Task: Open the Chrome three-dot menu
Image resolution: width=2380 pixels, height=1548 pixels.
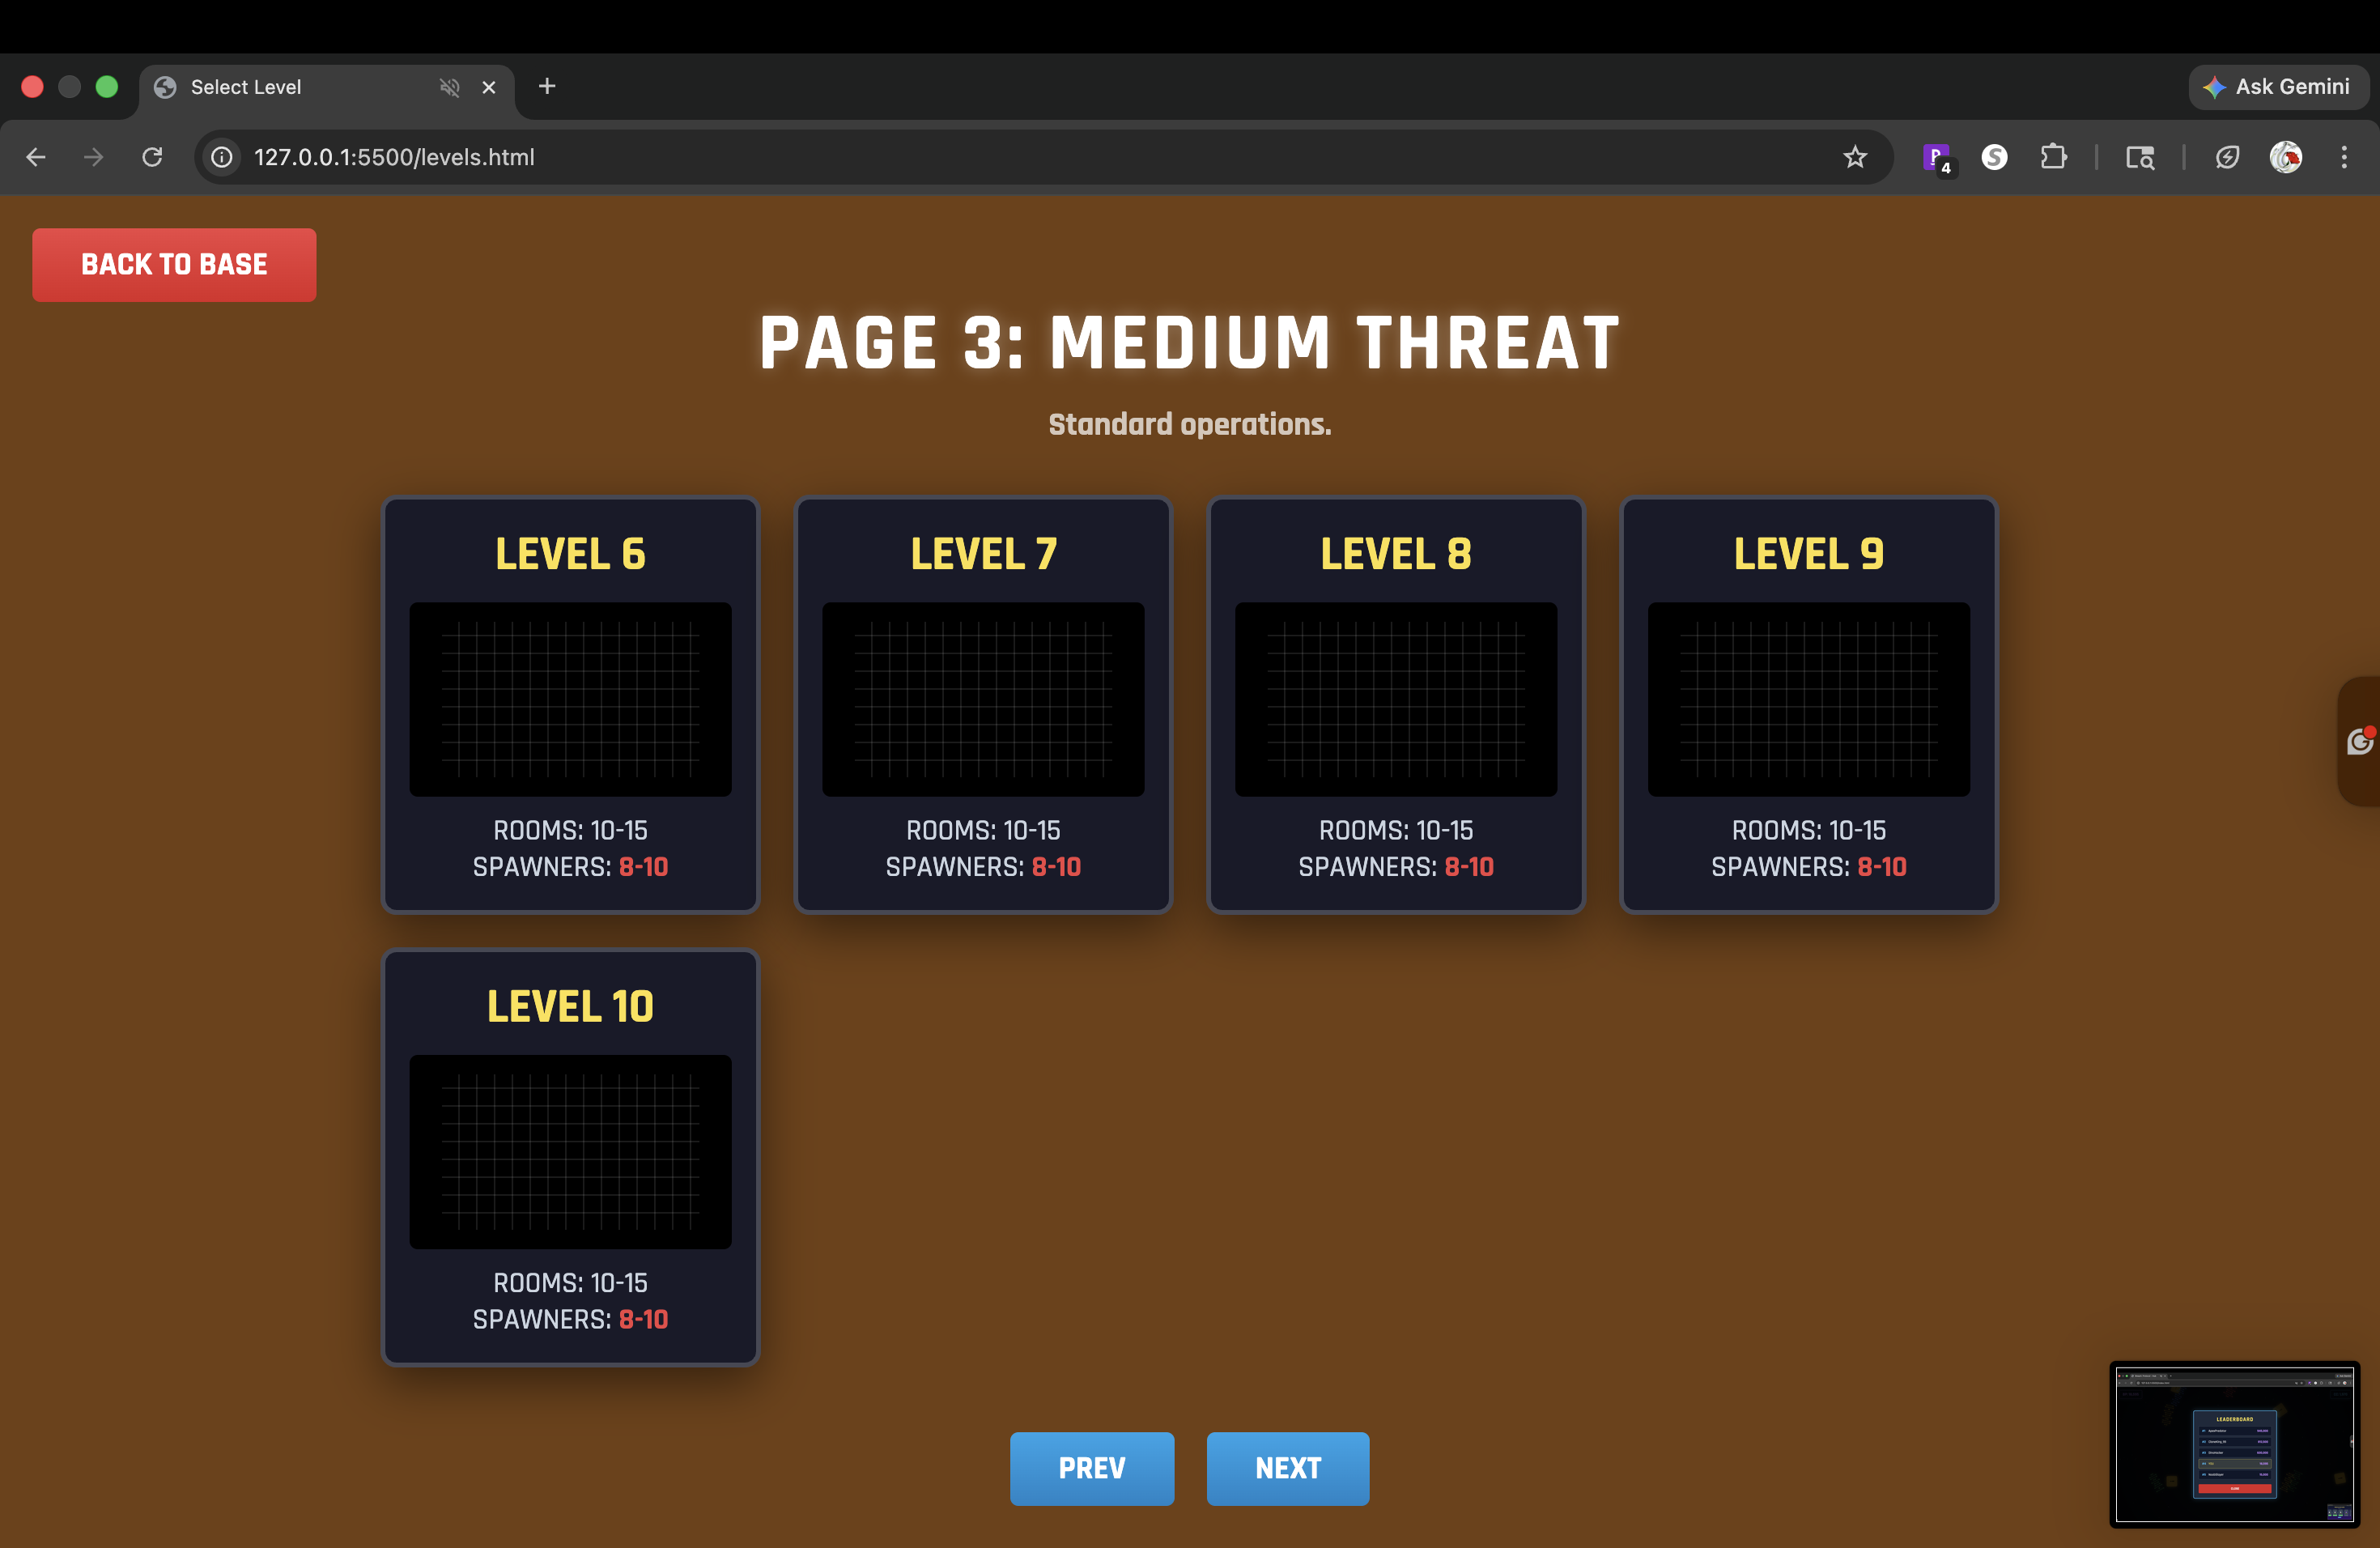Action: pyautogui.click(x=2343, y=157)
